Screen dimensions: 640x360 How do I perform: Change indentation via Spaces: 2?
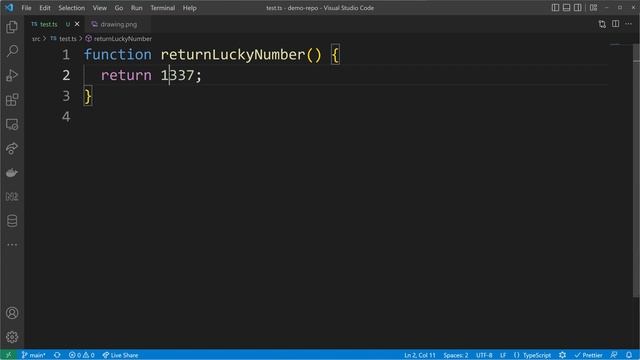[456, 355]
